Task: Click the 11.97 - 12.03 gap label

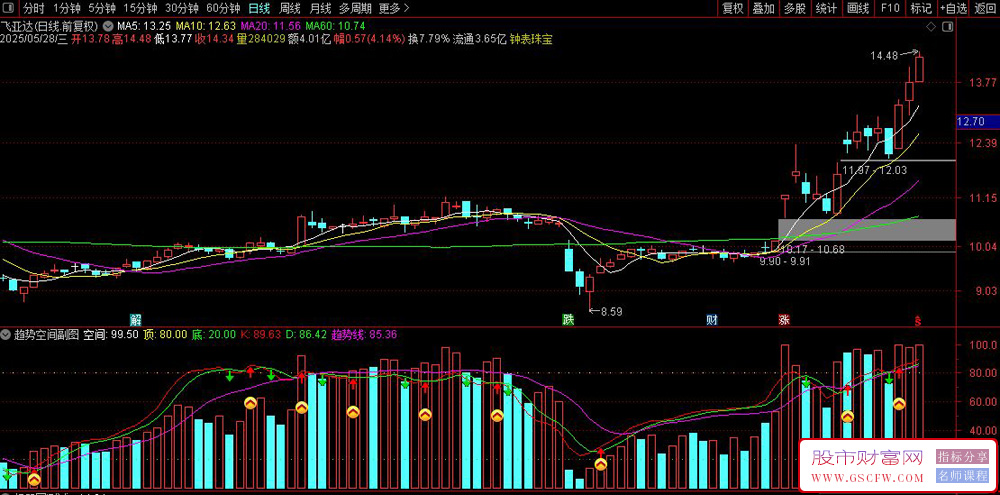Action: 874,170
